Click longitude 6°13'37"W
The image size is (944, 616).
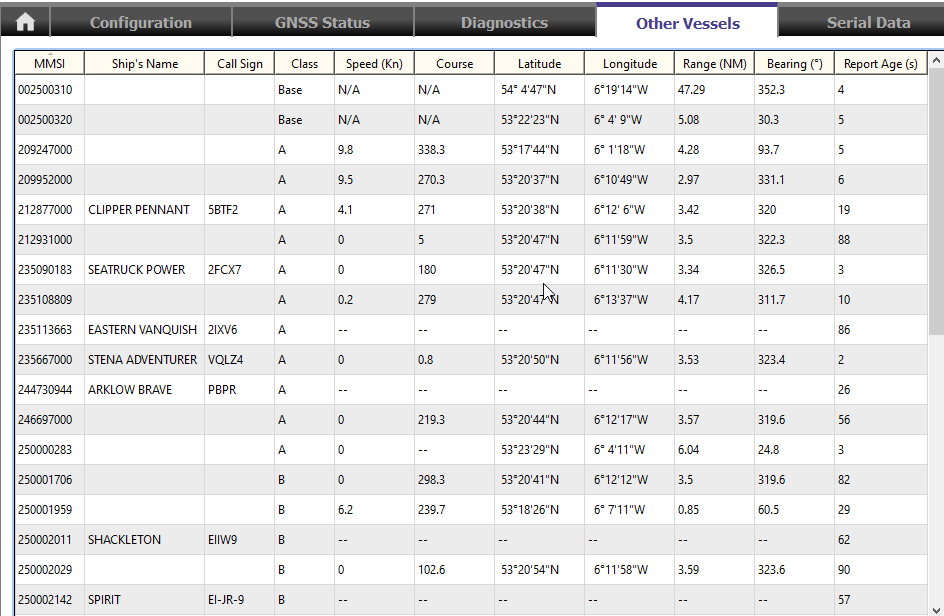621,300
